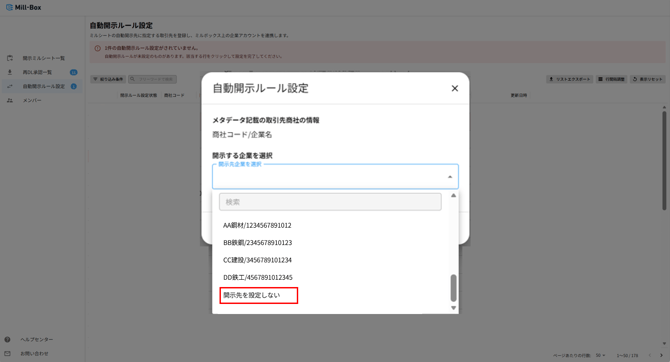Click the Mill-Box logo icon

(x=9, y=7)
